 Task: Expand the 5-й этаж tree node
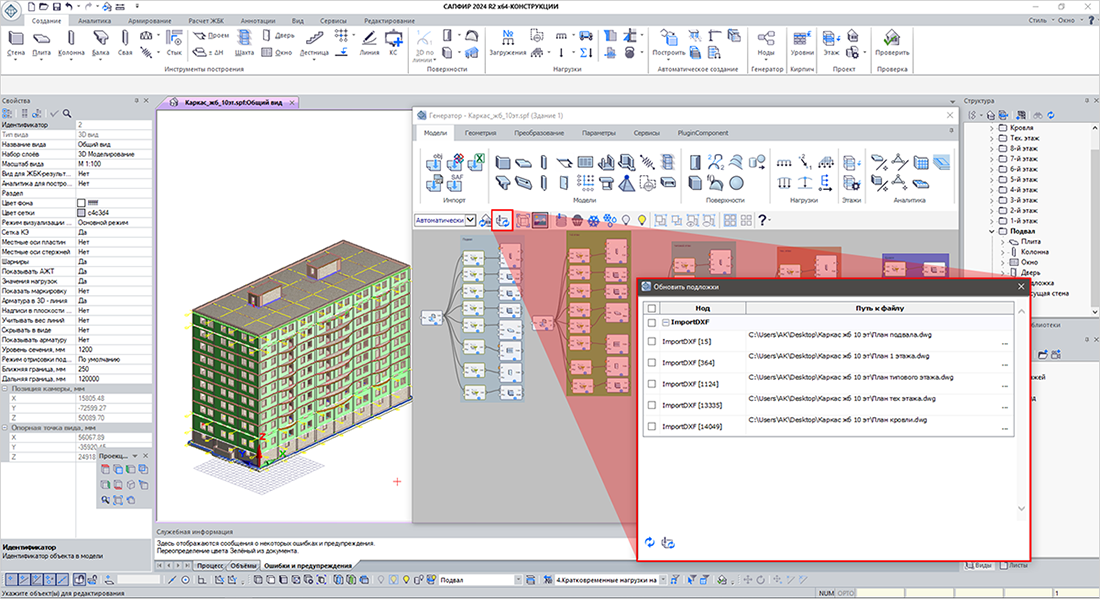(992, 180)
